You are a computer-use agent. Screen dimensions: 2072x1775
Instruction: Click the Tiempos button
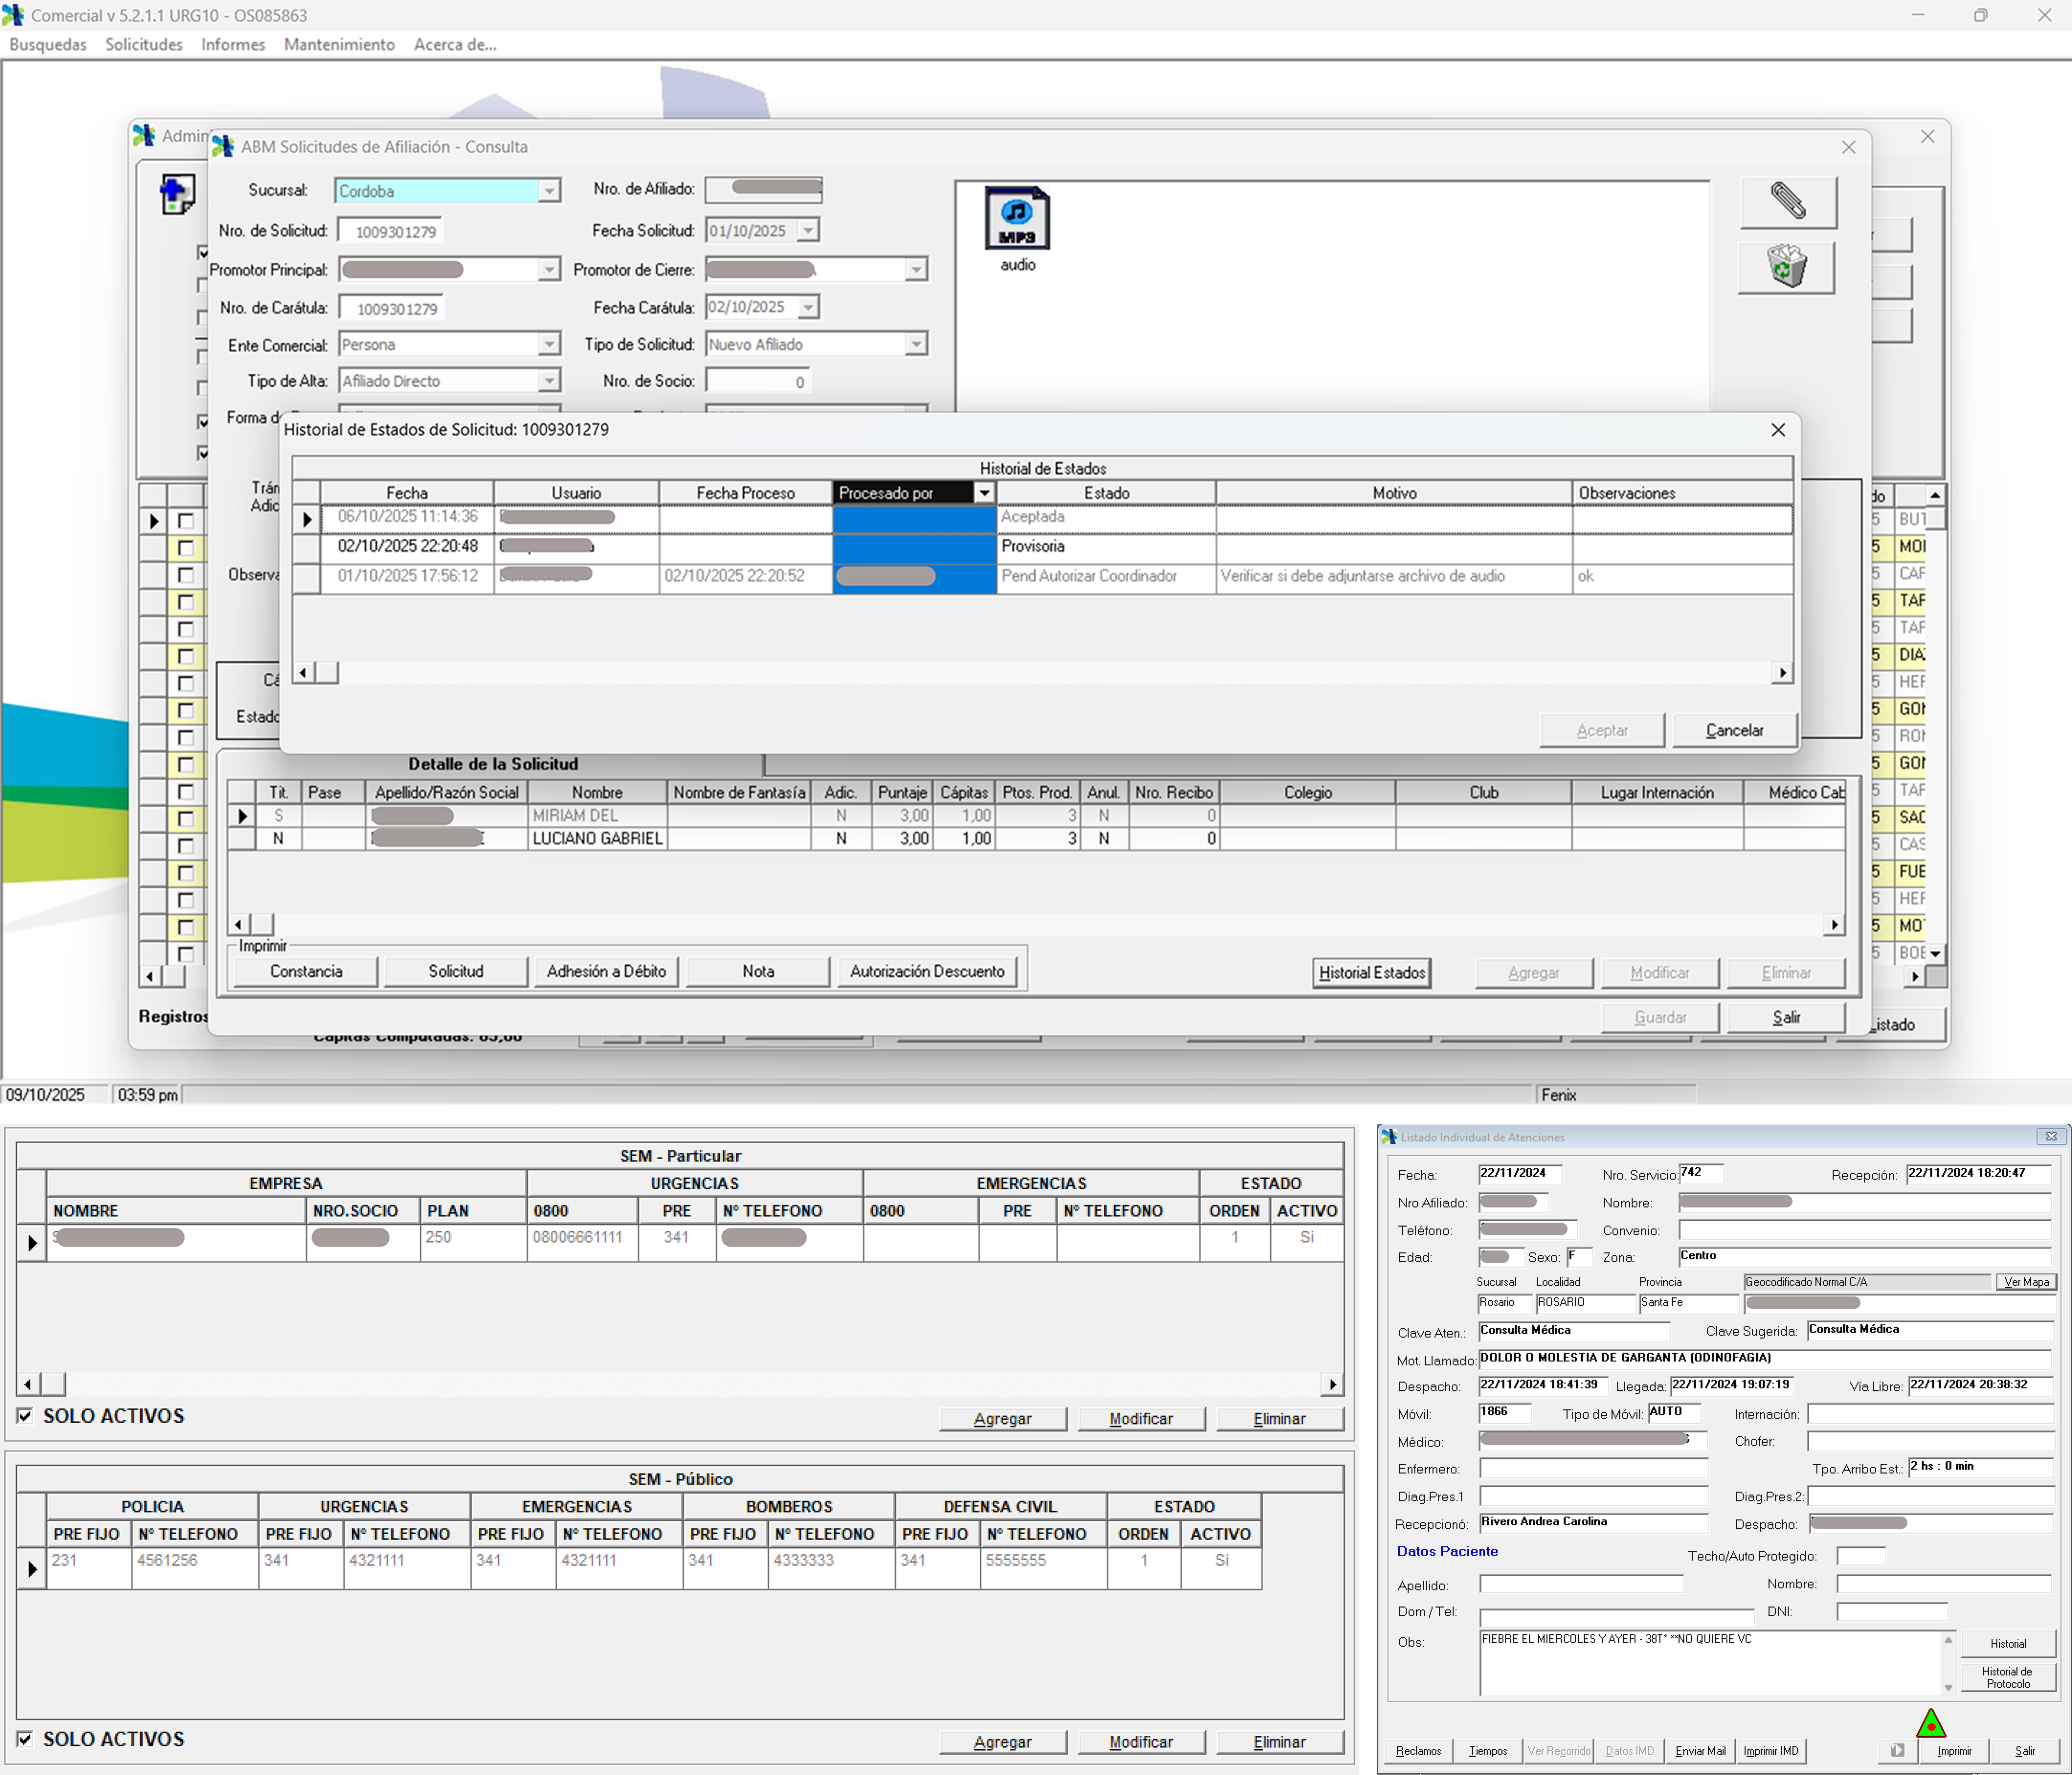coord(1487,1751)
